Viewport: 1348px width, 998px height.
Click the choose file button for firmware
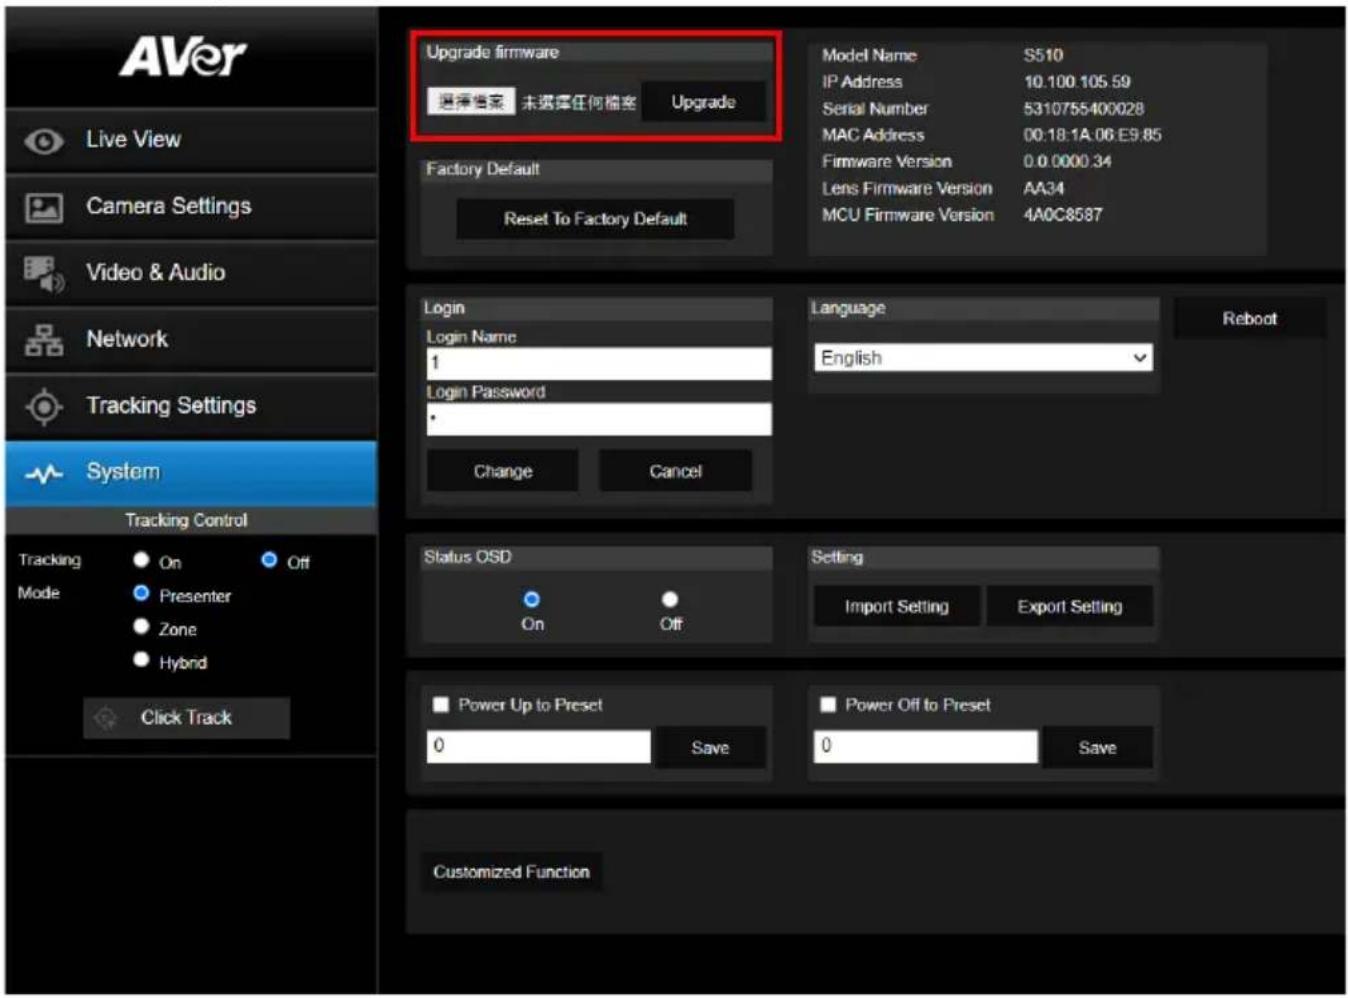tap(471, 101)
